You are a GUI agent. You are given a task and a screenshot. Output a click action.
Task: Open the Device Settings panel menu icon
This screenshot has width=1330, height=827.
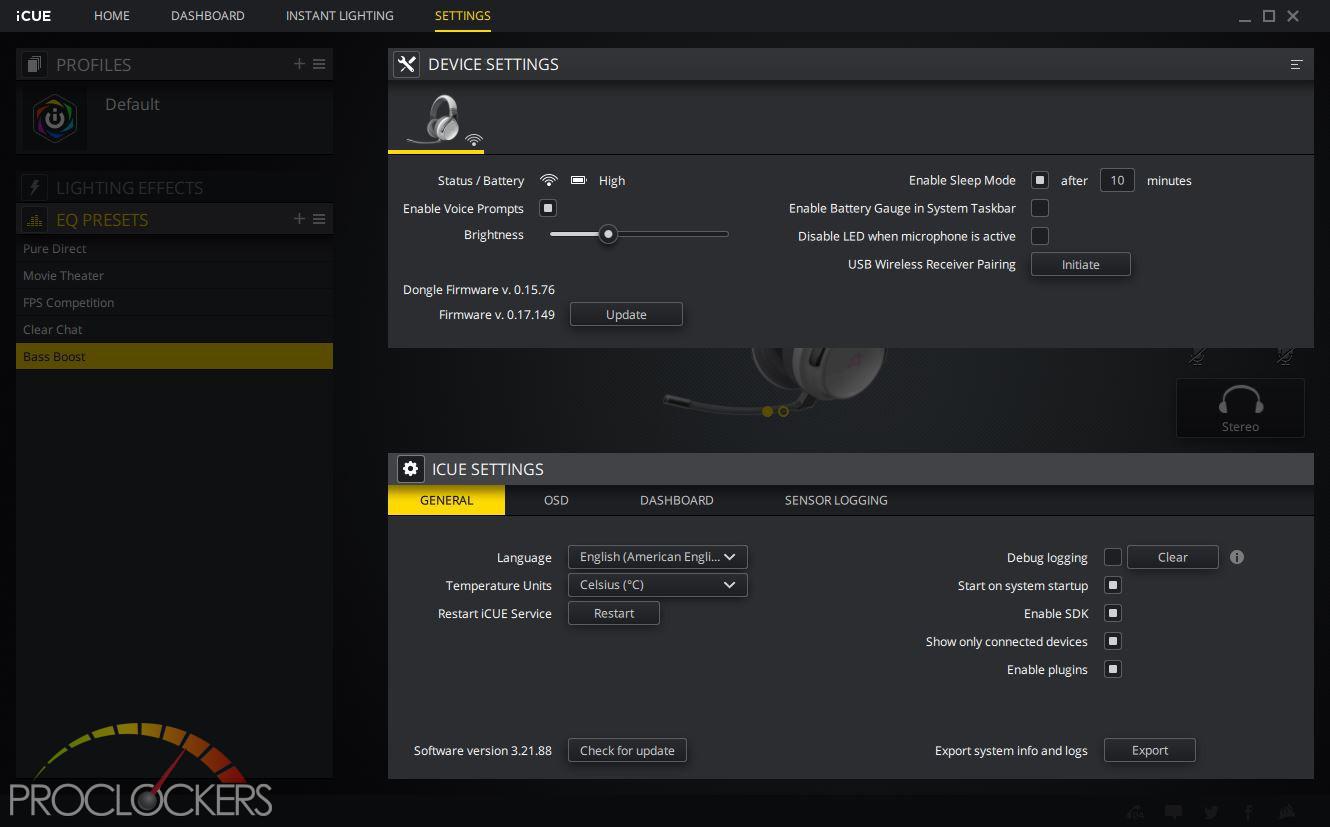click(1296, 64)
